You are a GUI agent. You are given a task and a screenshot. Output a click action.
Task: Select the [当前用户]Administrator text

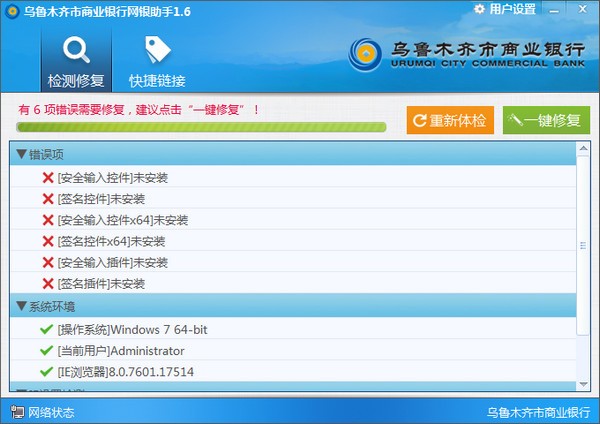point(121,351)
